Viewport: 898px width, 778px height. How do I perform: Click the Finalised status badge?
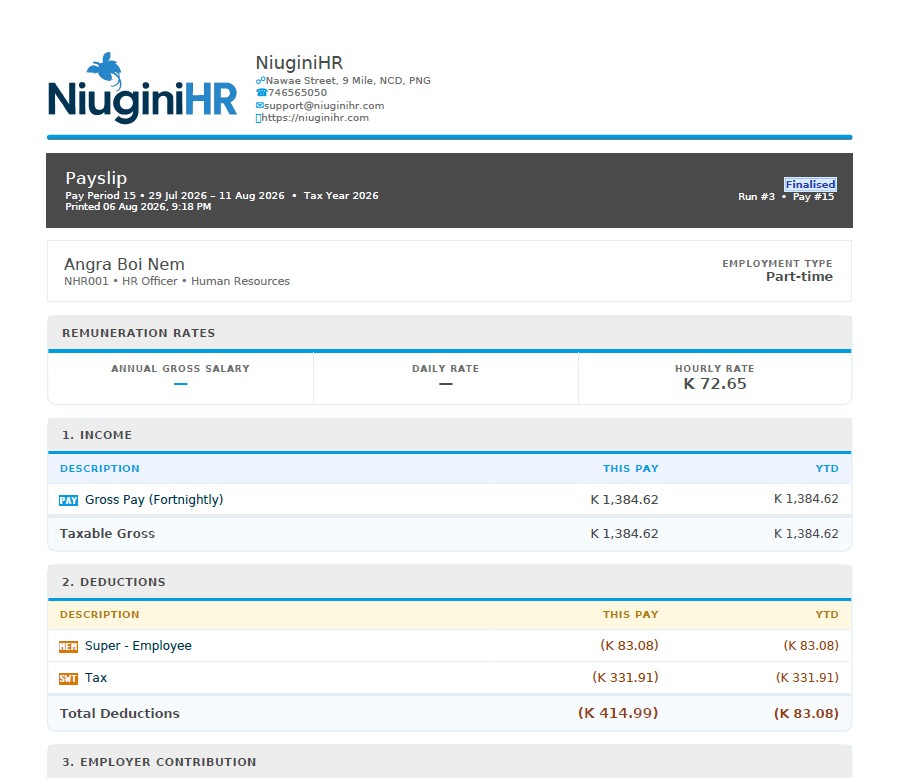pyautogui.click(x=810, y=184)
